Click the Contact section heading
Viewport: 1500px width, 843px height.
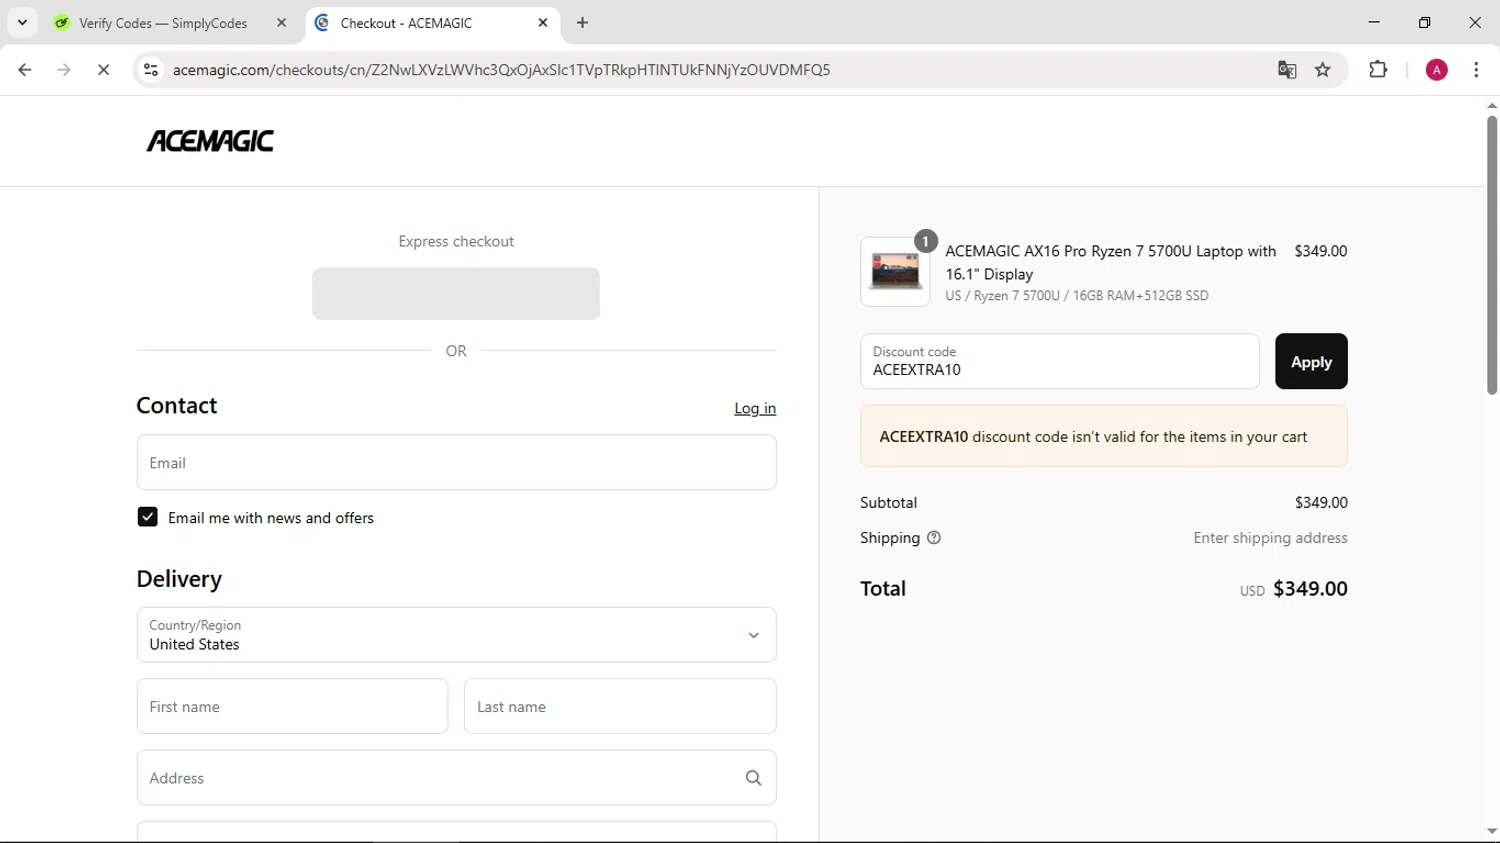[177, 405]
